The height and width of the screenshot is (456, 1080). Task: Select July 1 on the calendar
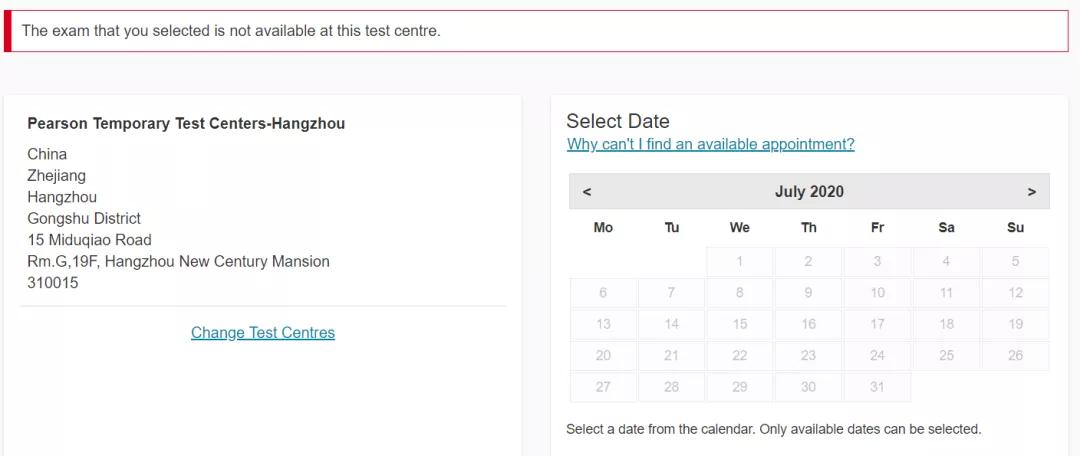(740, 262)
